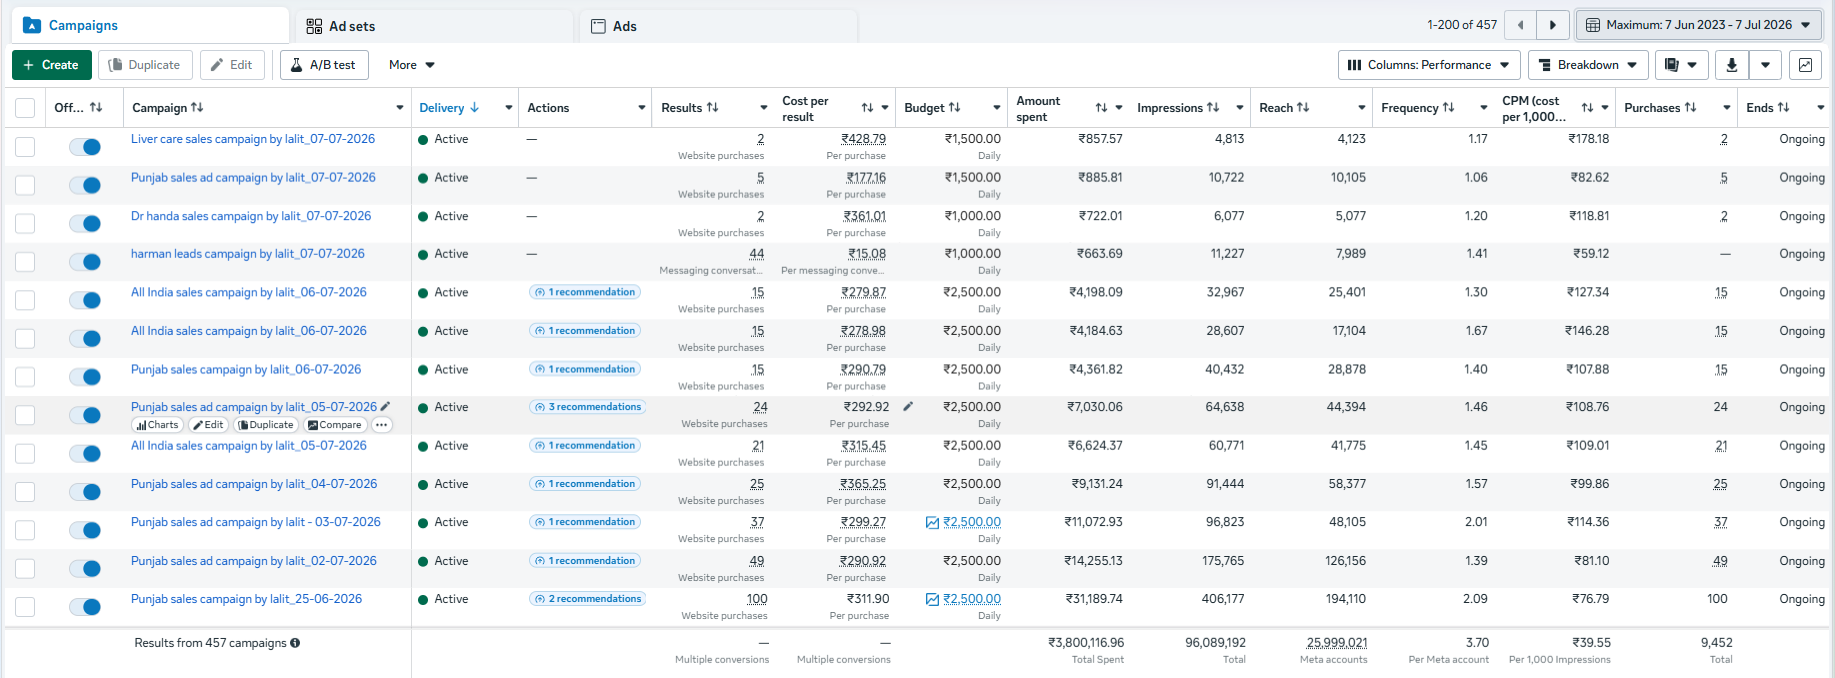Image resolution: width=1835 pixels, height=678 pixels.
Task: Click budget trend icon for 25-06-2026 campaign
Action: (x=932, y=599)
